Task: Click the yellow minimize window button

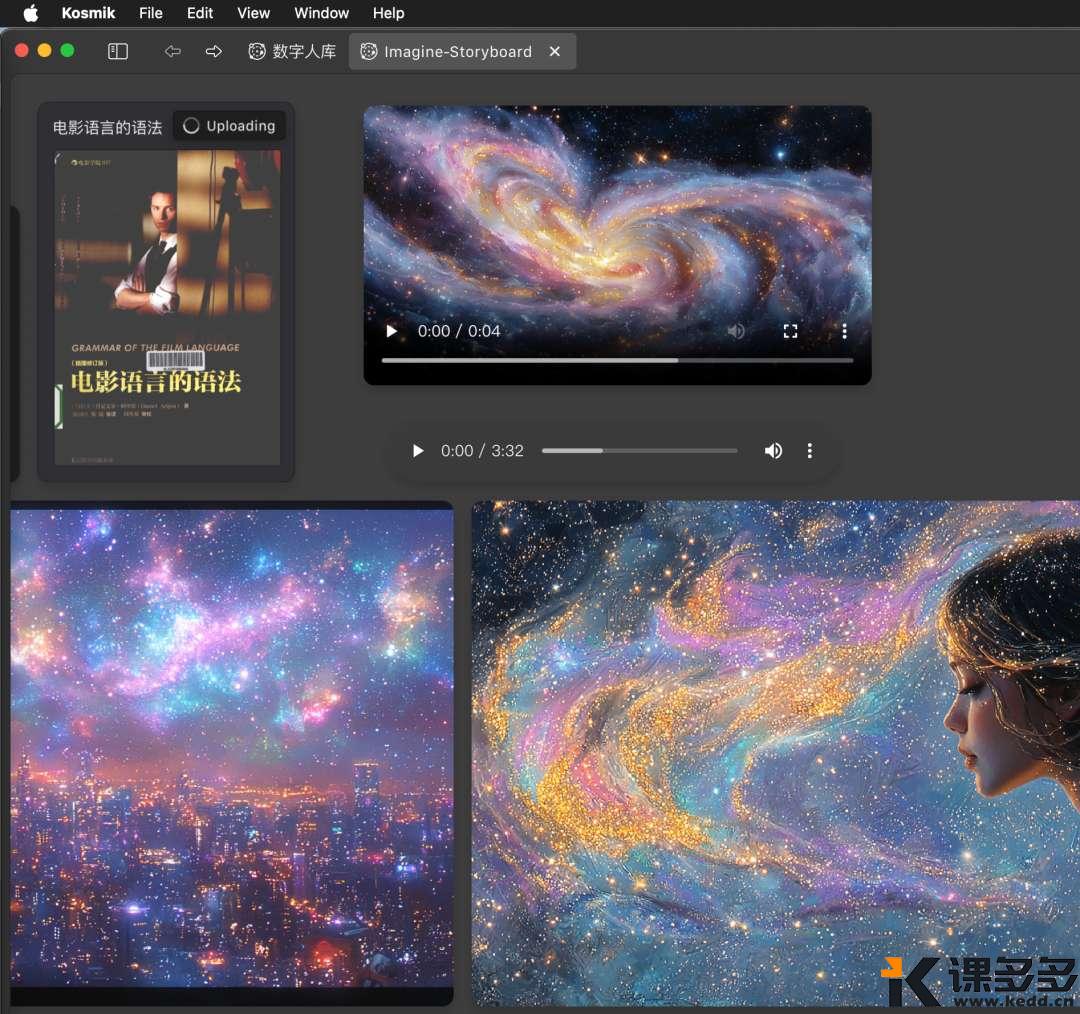Action: tap(44, 50)
